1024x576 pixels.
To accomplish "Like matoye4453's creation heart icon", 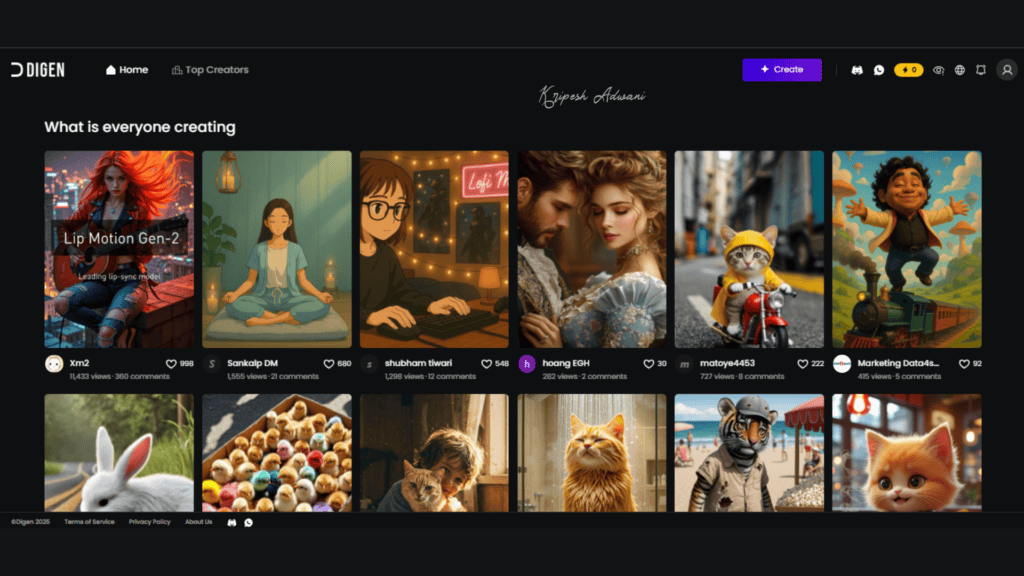I will pyautogui.click(x=802, y=363).
